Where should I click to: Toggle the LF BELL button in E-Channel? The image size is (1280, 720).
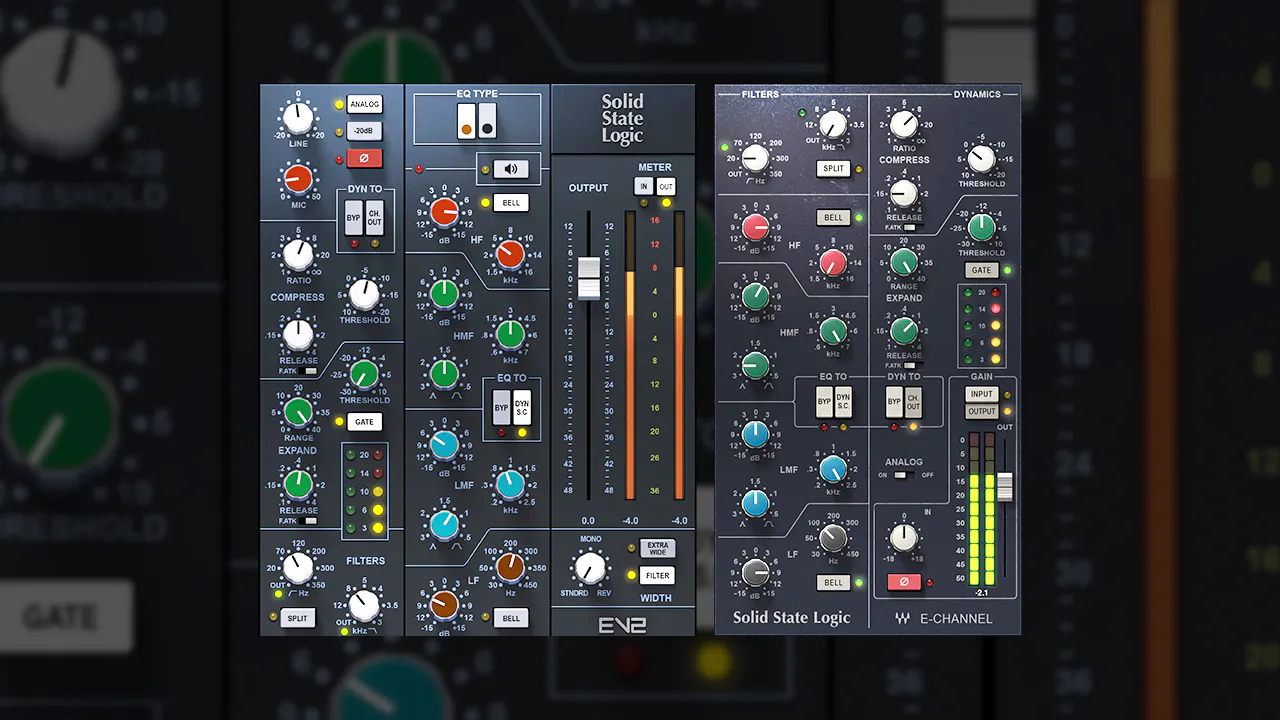(x=833, y=582)
